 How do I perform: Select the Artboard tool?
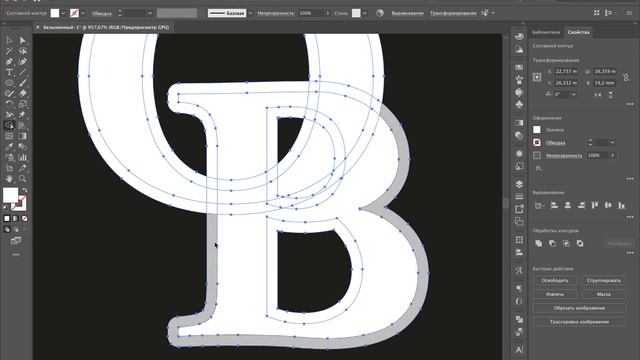(9, 168)
